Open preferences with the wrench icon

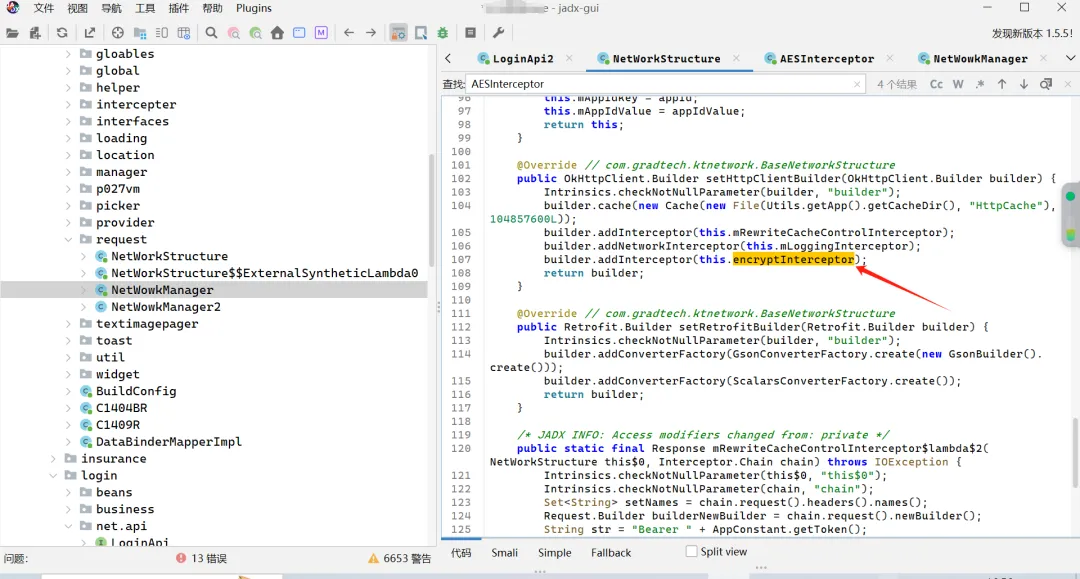(499, 33)
